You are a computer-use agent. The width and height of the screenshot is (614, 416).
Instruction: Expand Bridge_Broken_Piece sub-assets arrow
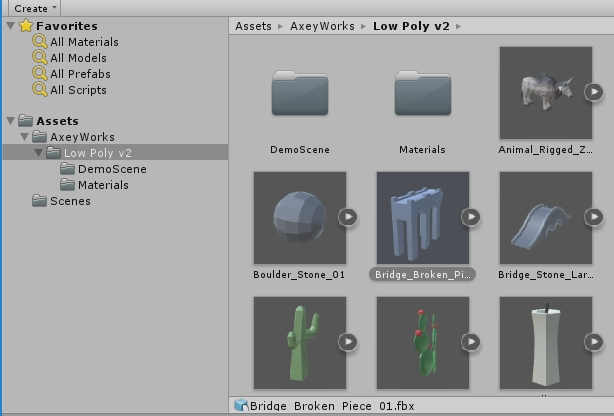(471, 217)
